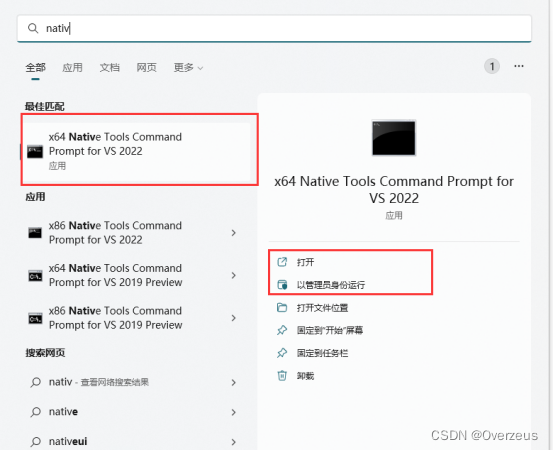Select web search result 'nativ - 查看网络搜索结果'
Screen dimensions: 553x450
tap(134, 382)
